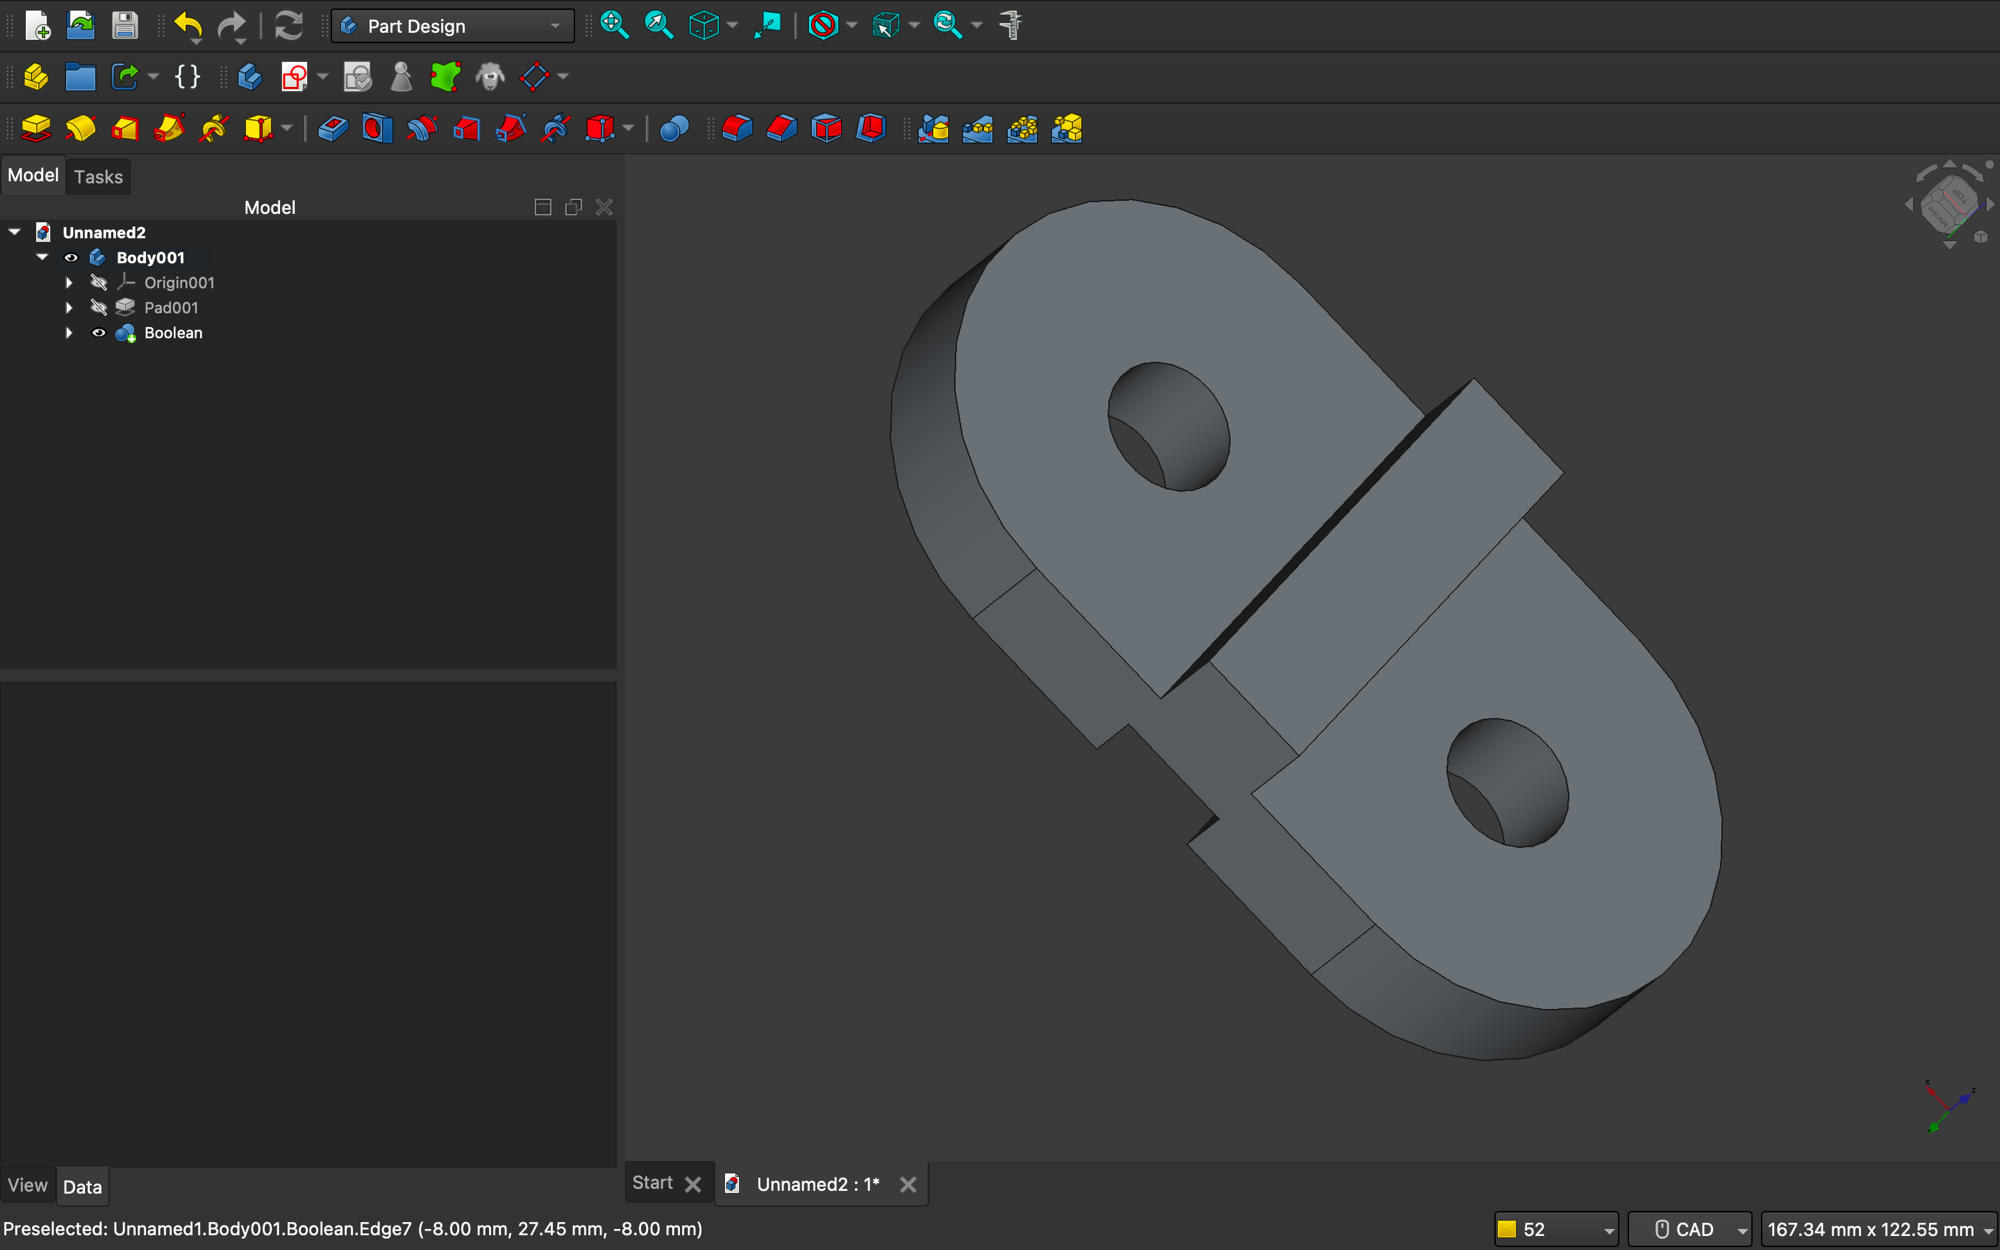
Task: Start the Hole tool
Action: [377, 128]
